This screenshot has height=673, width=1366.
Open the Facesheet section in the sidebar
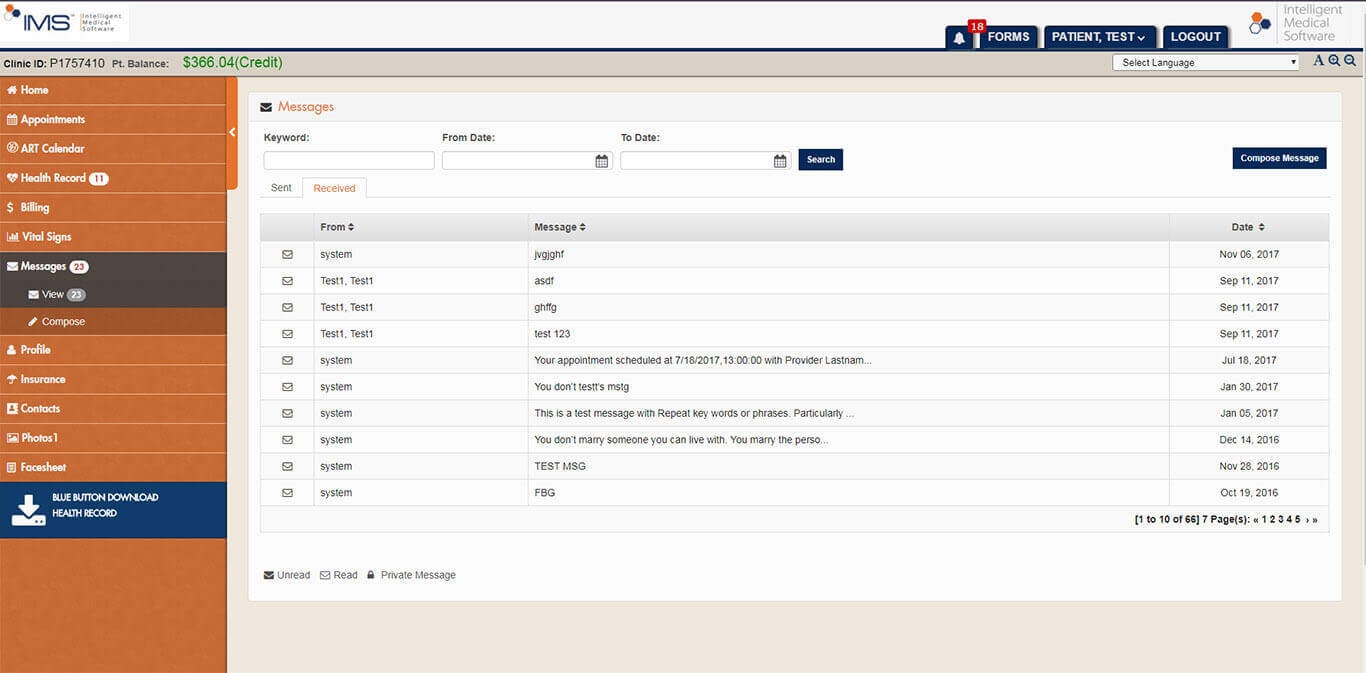coord(44,466)
